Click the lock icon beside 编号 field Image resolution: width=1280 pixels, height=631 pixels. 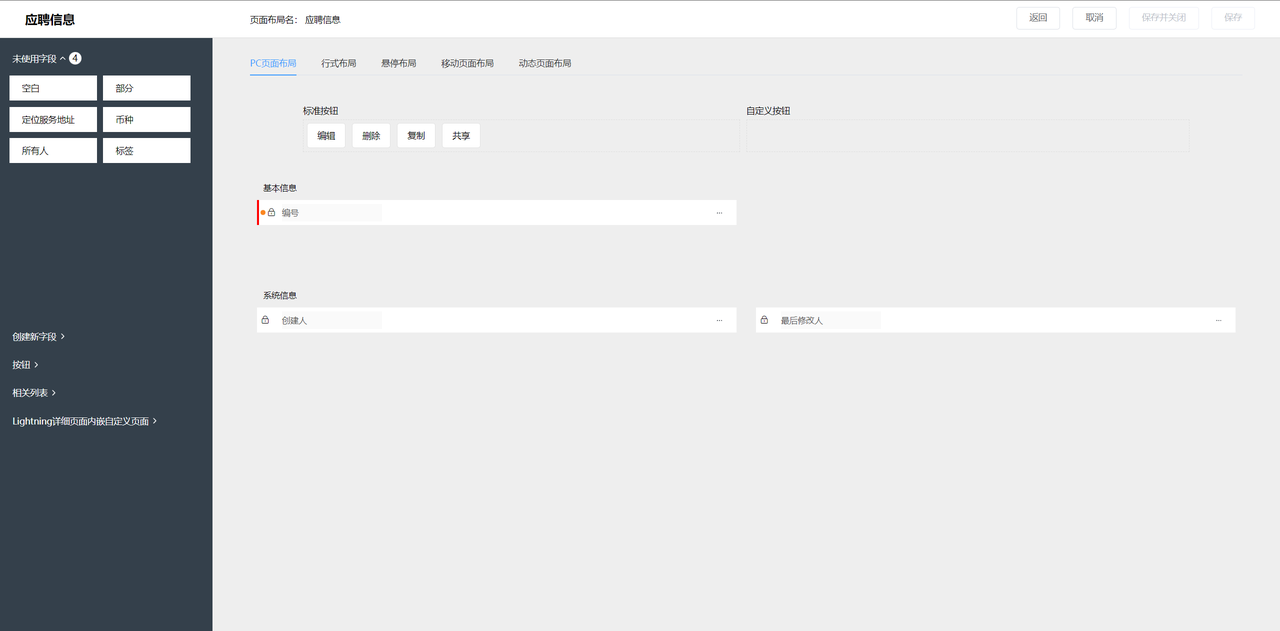tap(271, 212)
